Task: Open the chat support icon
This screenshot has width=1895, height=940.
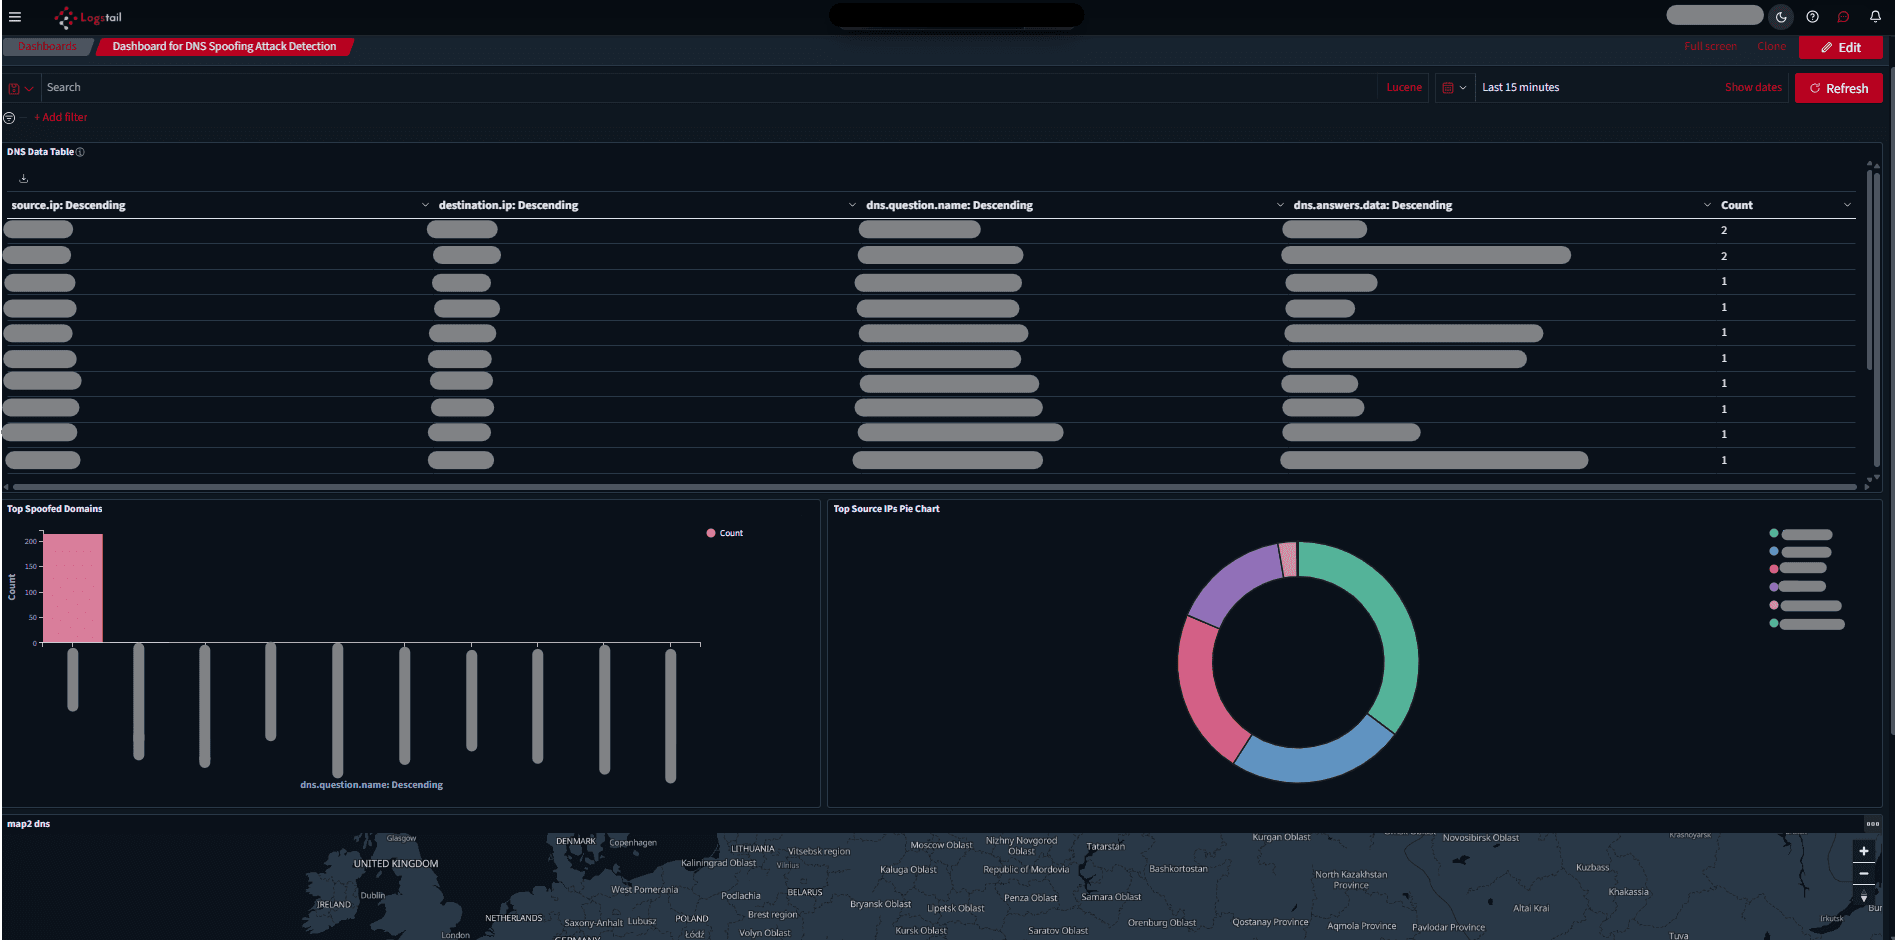Action: coord(1844,17)
